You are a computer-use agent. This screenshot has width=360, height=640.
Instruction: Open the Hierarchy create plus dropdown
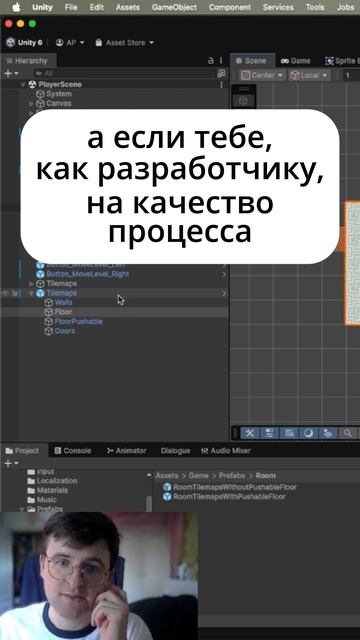(x=11, y=73)
